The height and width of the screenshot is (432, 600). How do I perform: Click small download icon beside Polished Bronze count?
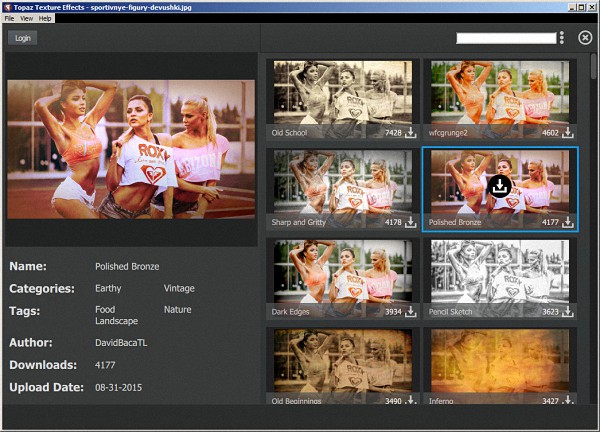click(568, 222)
